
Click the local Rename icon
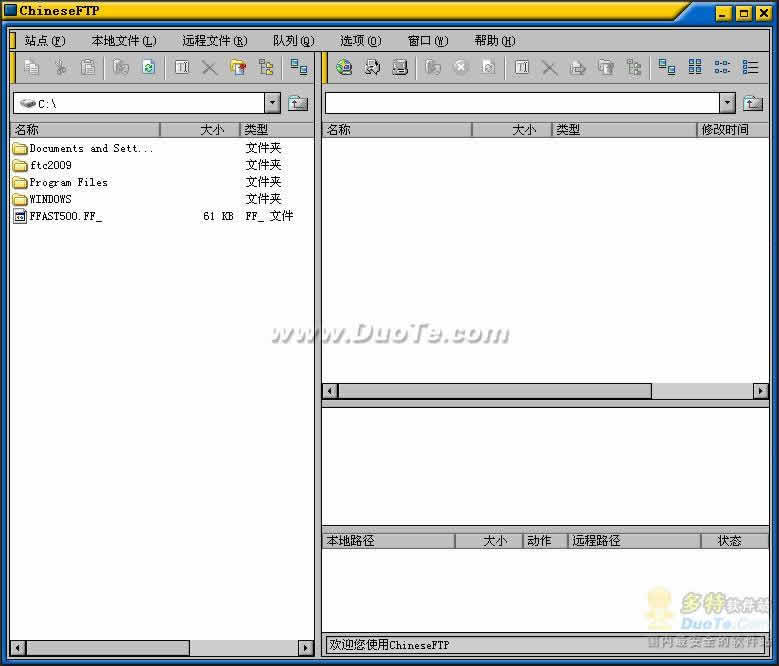click(x=182, y=67)
